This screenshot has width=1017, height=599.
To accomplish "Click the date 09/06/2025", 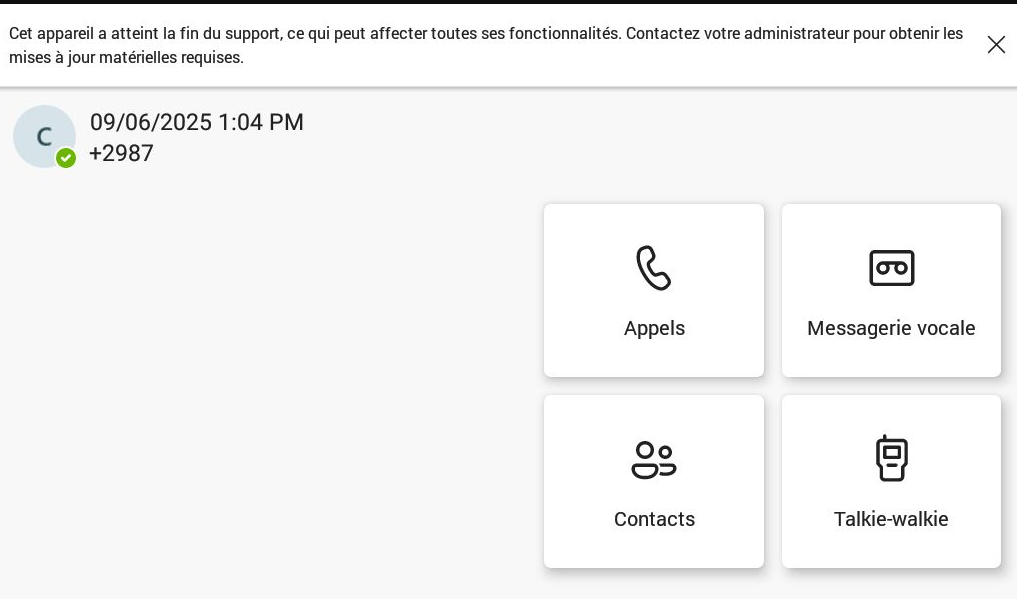I will pyautogui.click(x=151, y=122).
